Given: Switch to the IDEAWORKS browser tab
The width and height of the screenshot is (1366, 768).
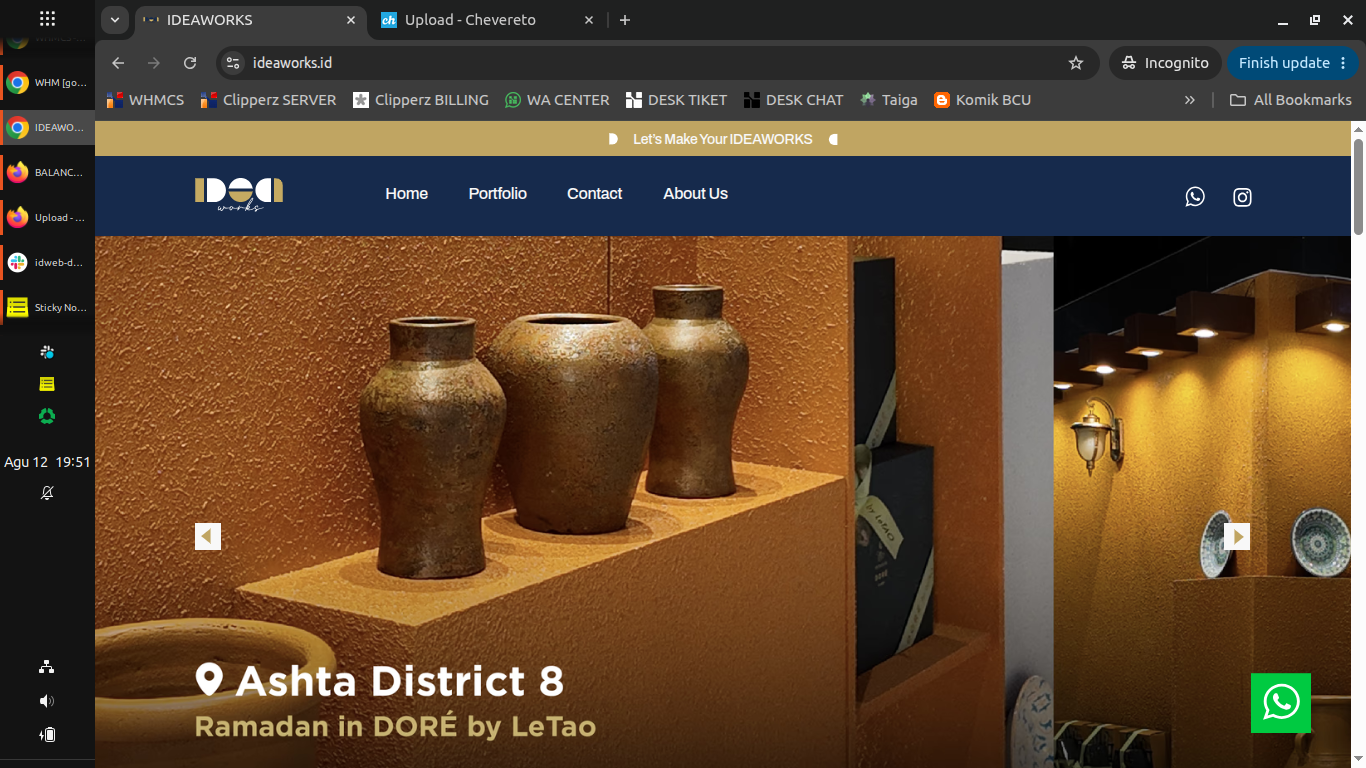Looking at the screenshot, I should pyautogui.click(x=250, y=20).
